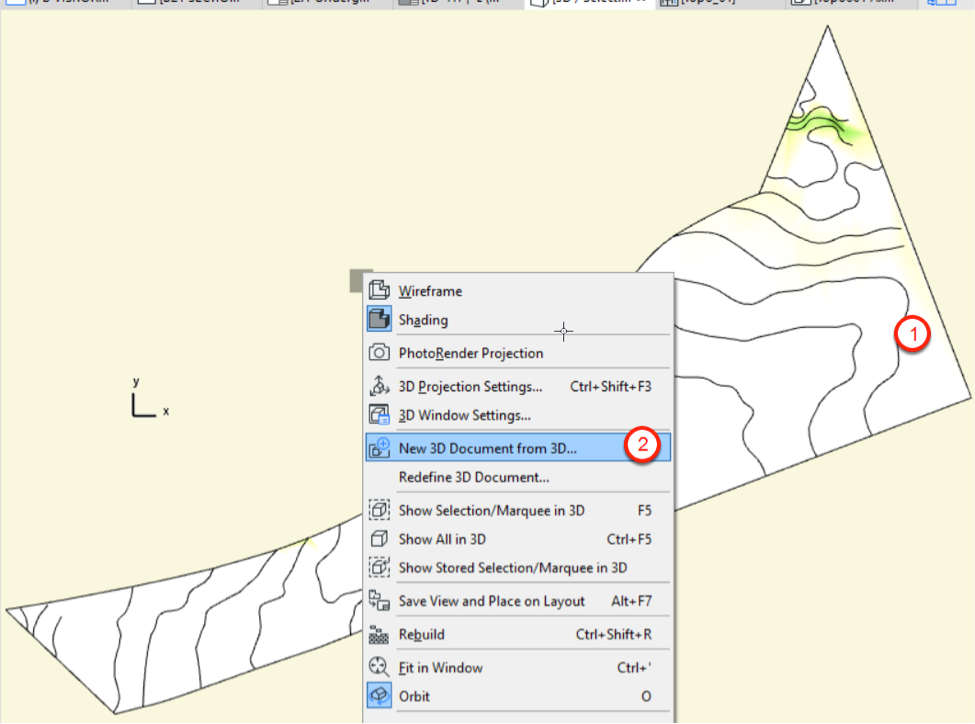975x724 pixels.
Task: Select the Shading view mode
Action: point(518,320)
